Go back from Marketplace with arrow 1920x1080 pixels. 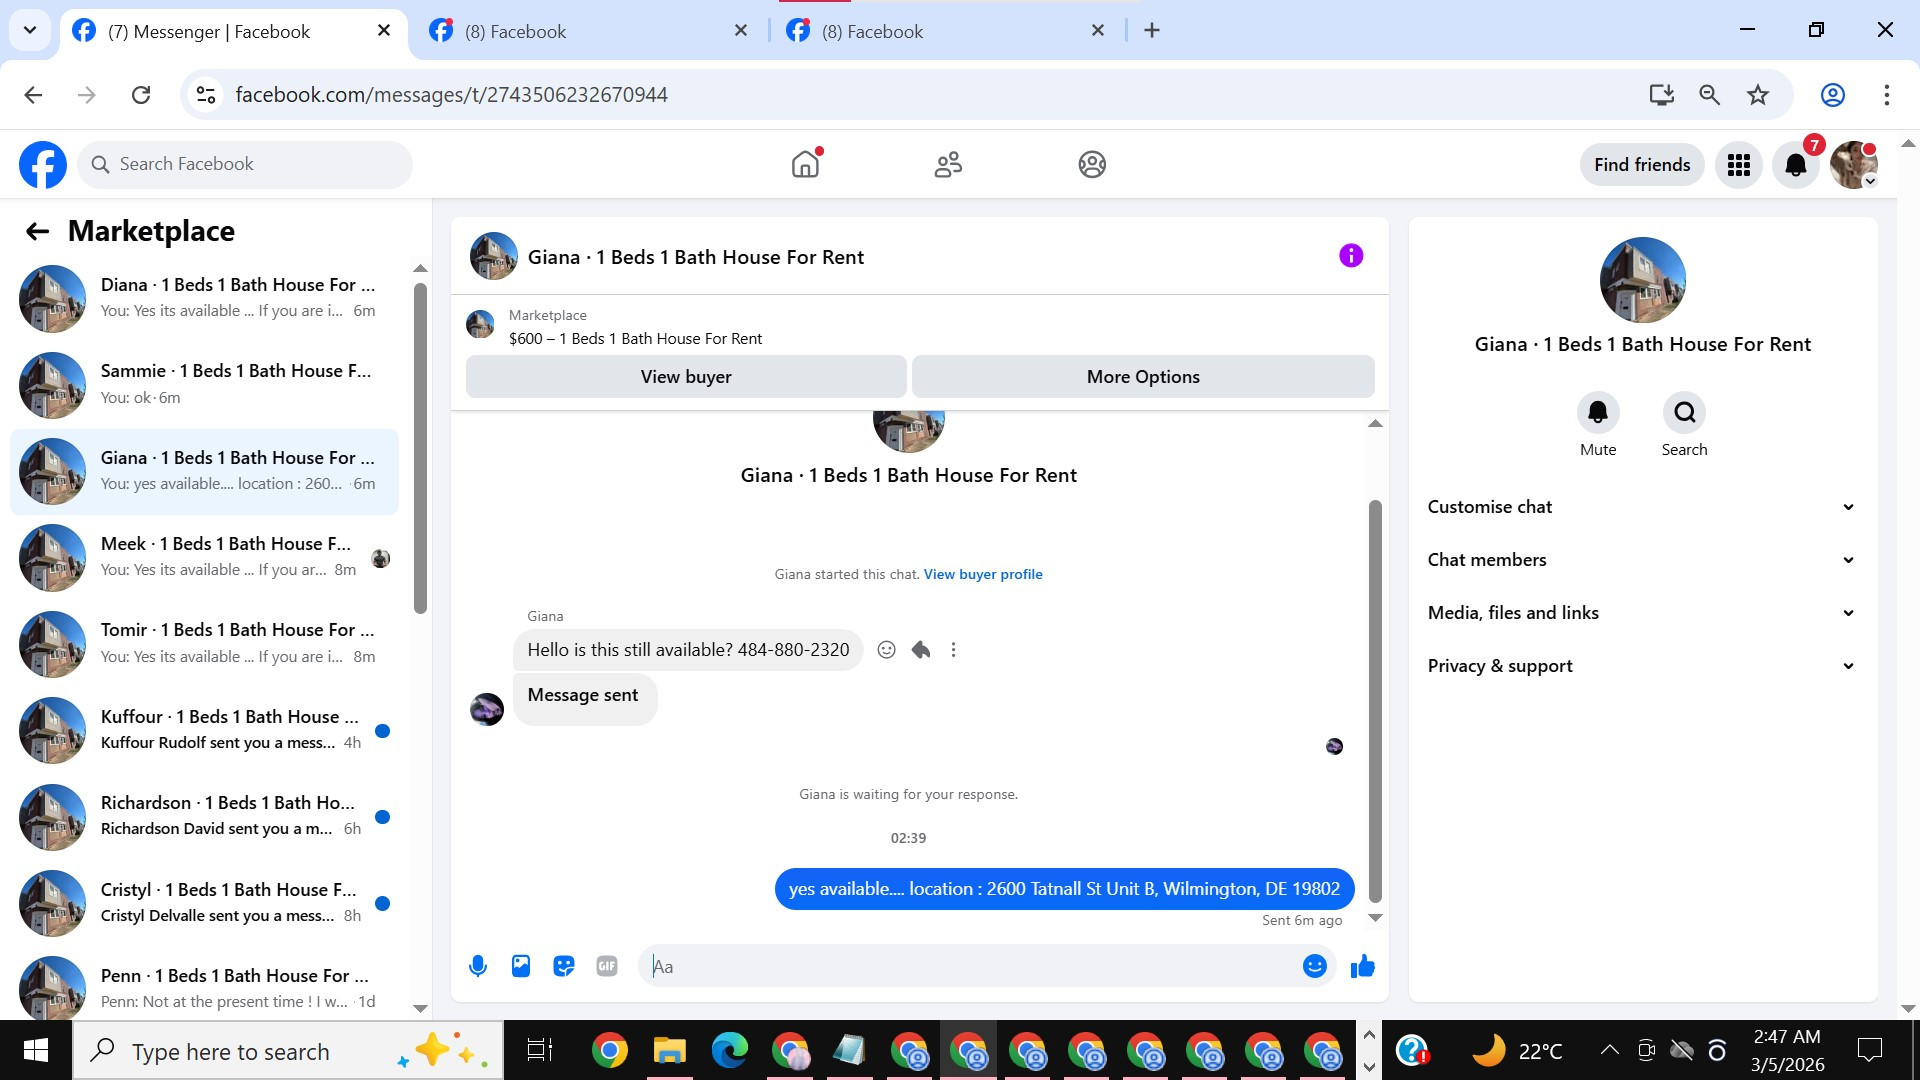click(x=37, y=231)
